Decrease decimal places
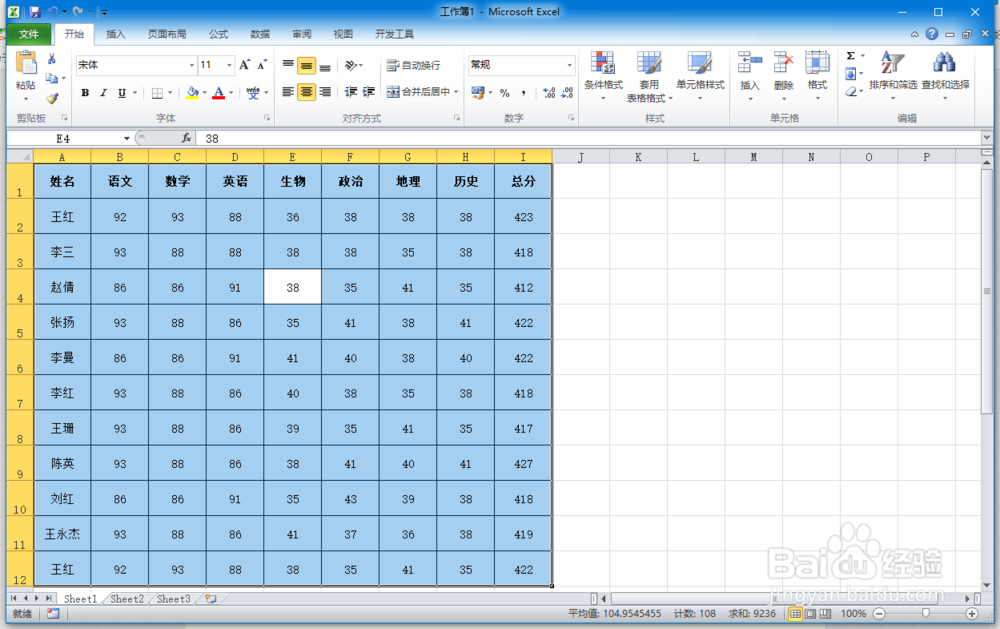Image resolution: width=1000 pixels, height=629 pixels. [567, 93]
